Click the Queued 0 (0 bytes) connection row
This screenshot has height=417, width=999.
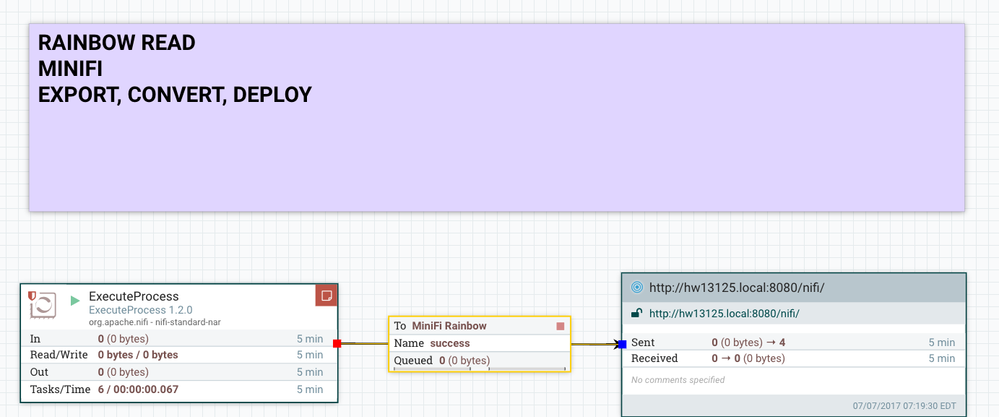[x=479, y=361]
